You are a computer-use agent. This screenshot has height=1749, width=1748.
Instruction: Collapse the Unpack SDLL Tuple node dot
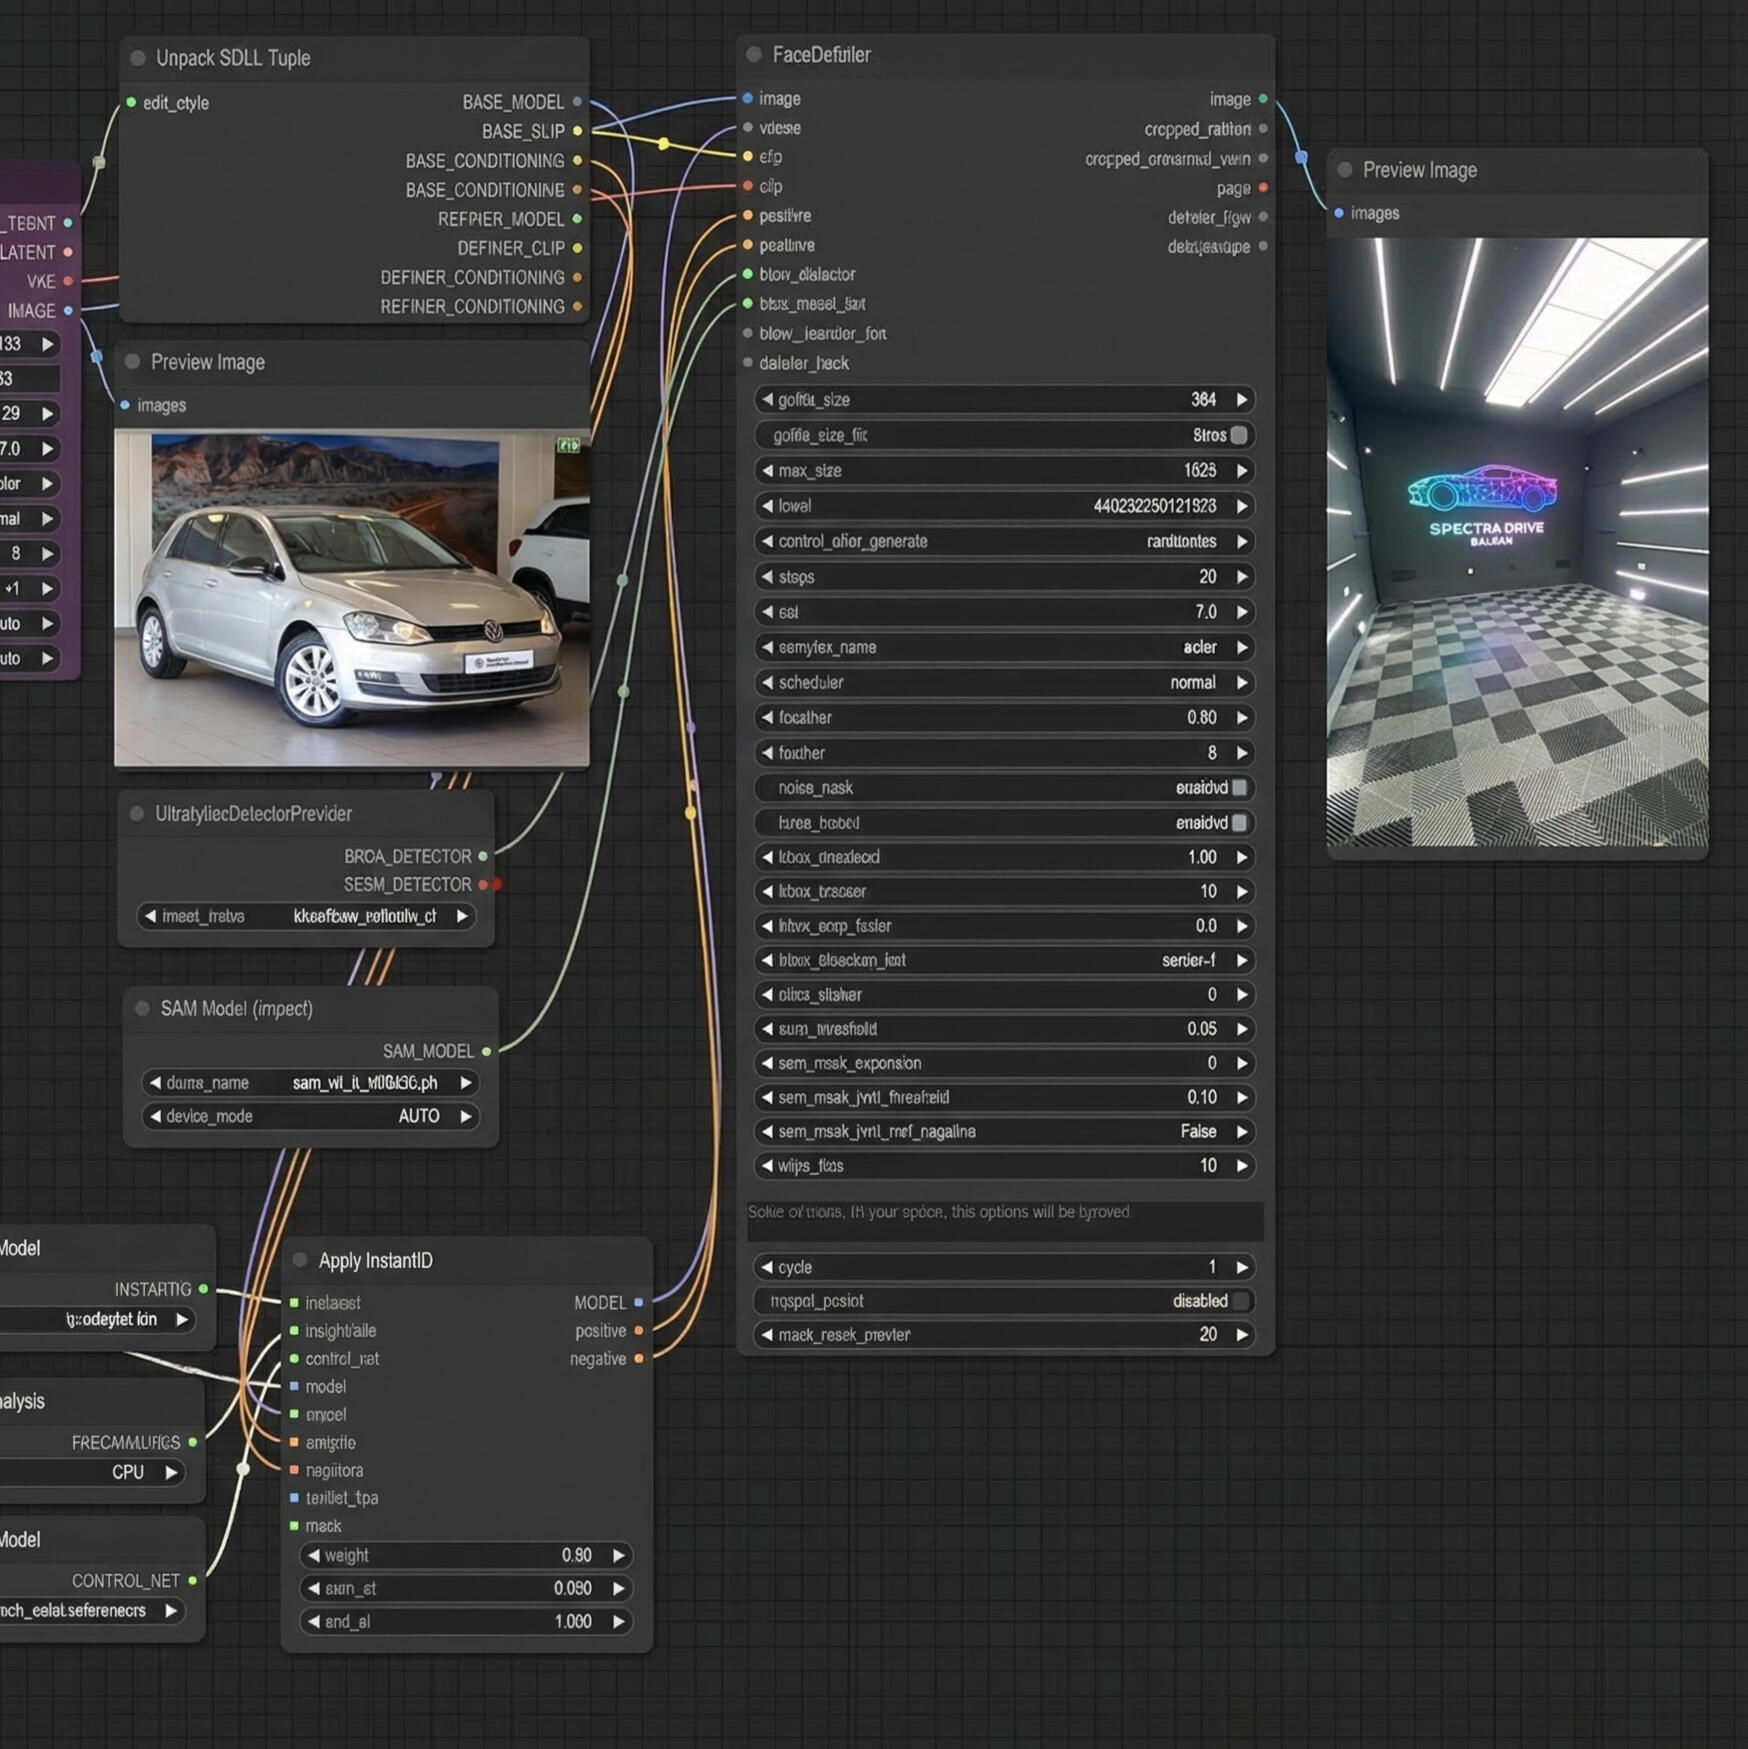click(x=138, y=58)
